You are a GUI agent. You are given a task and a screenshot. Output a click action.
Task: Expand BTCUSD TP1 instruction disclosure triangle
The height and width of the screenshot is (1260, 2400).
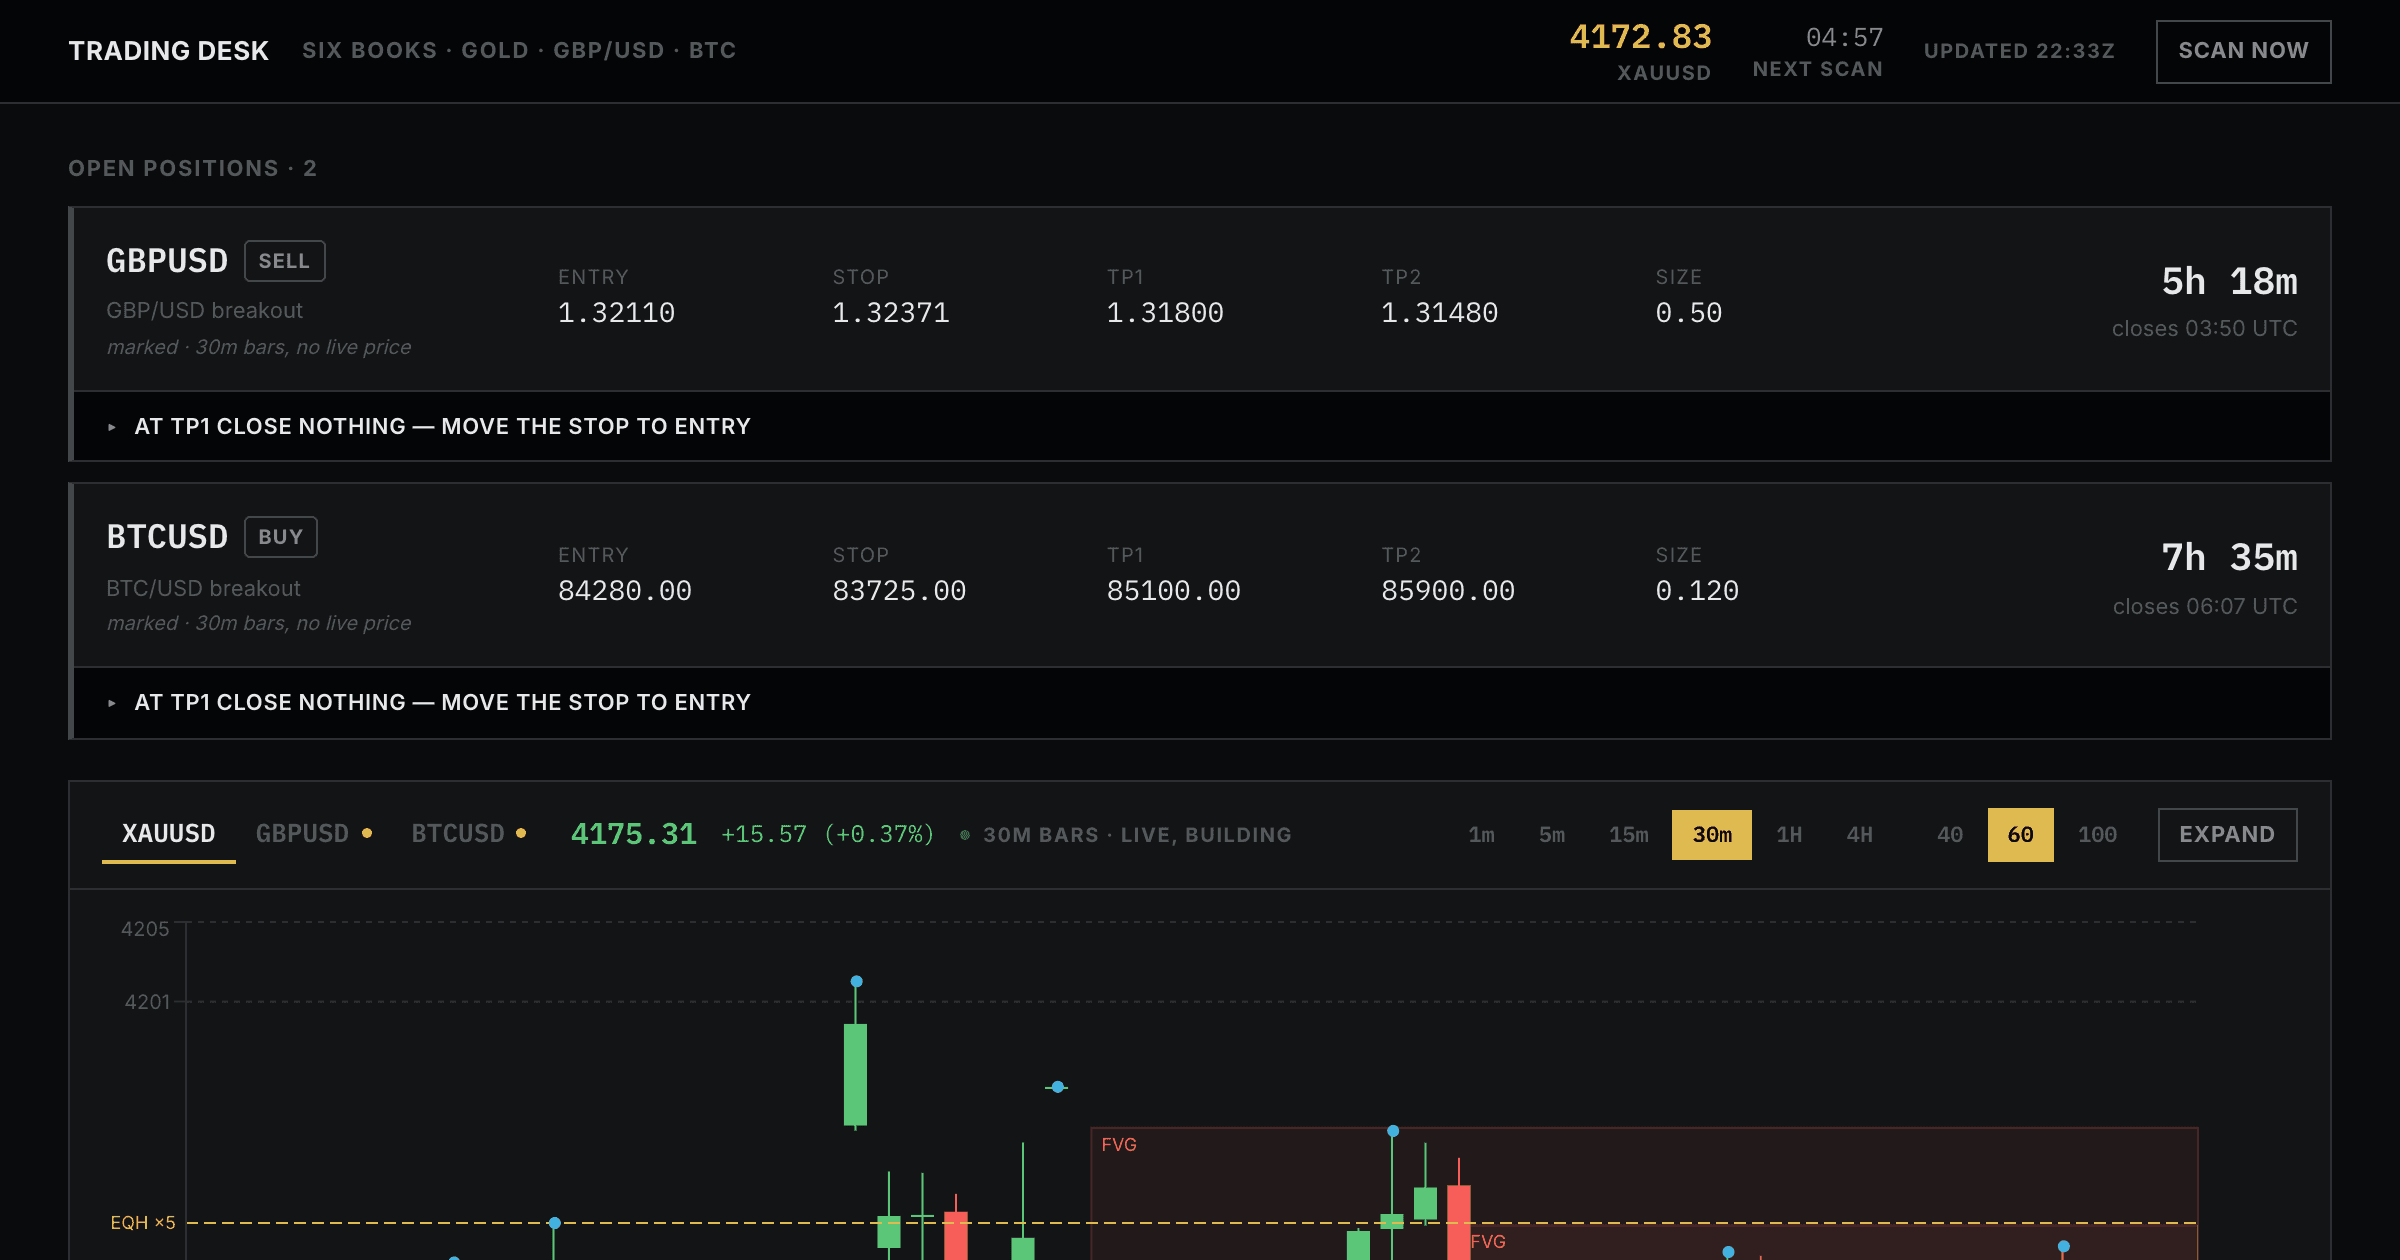(x=112, y=703)
